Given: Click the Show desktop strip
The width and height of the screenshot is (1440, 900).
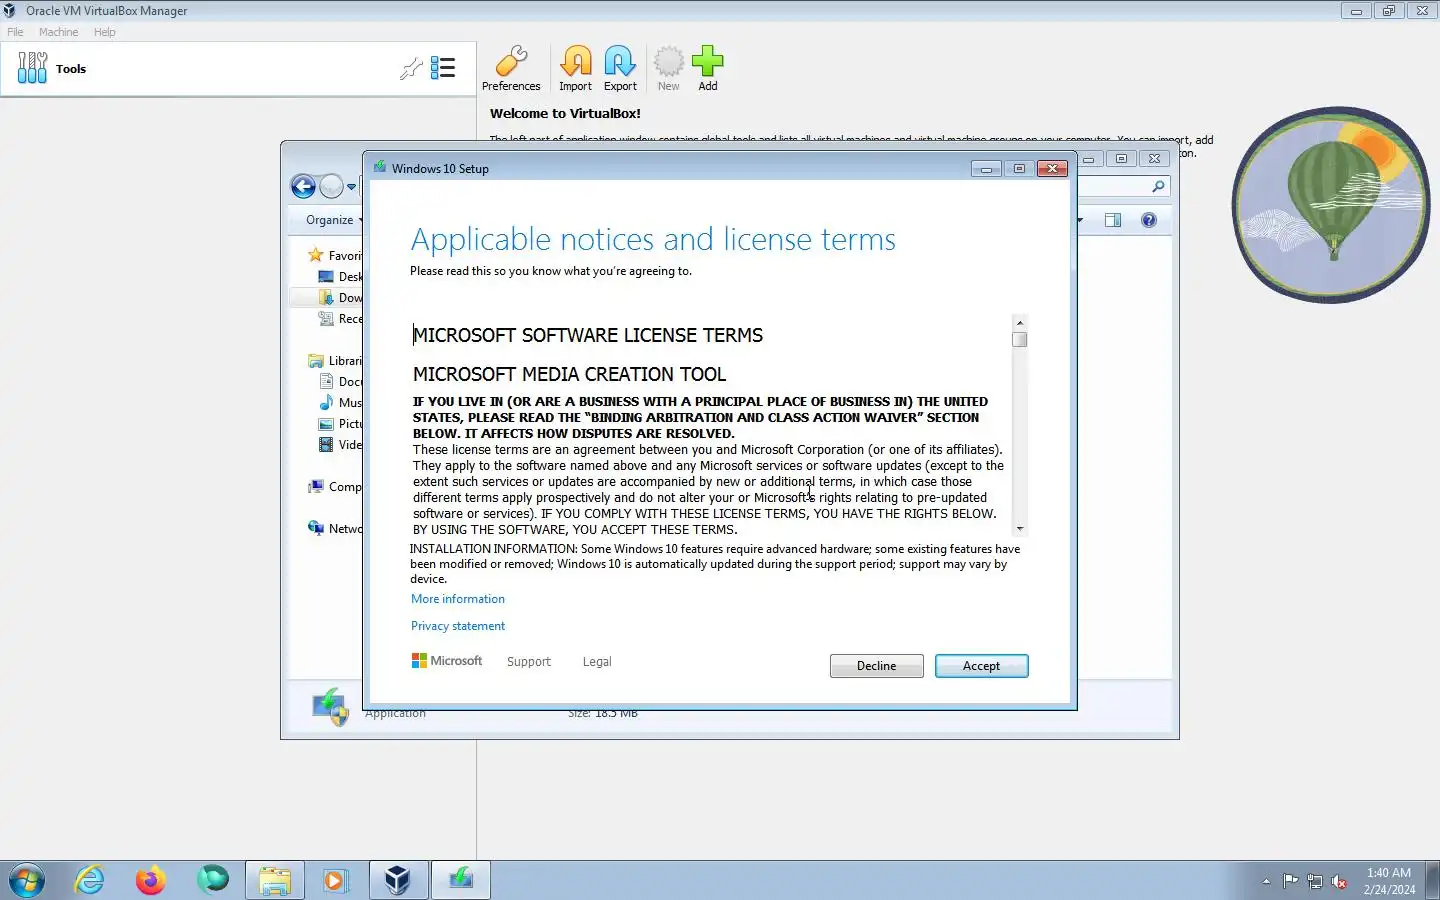Looking at the screenshot, I should coord(1432,880).
